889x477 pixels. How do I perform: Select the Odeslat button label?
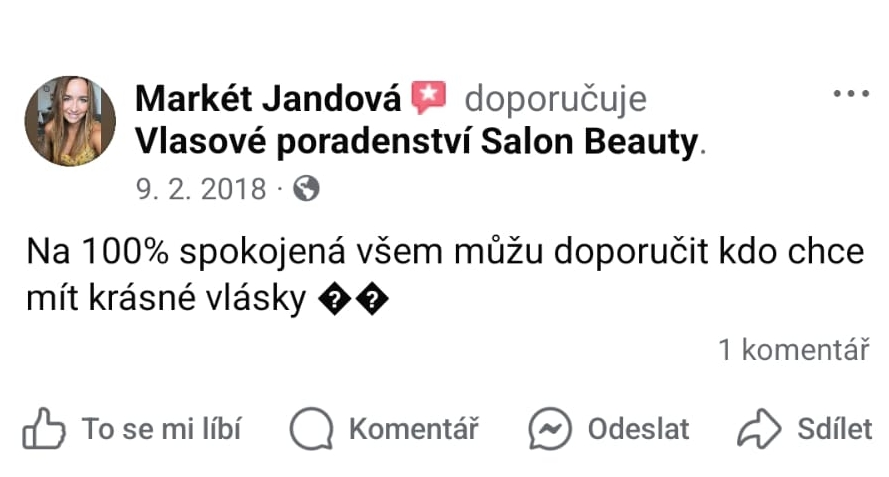tap(638, 429)
